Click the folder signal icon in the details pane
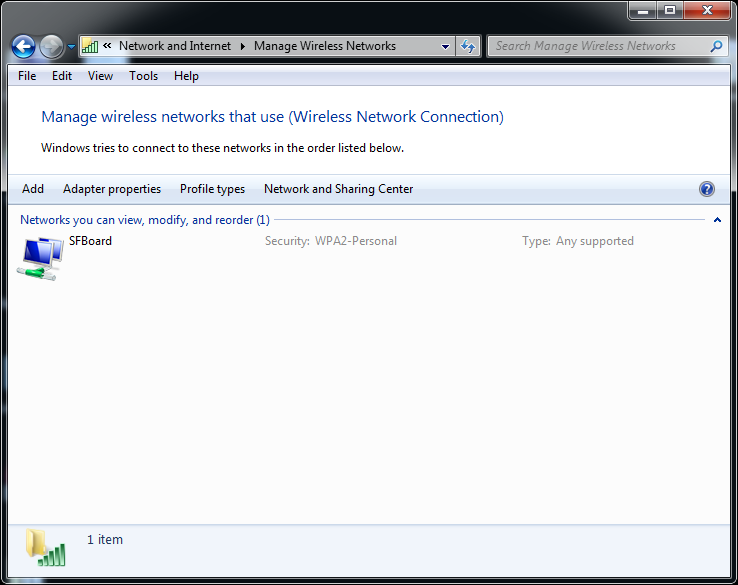 45,546
